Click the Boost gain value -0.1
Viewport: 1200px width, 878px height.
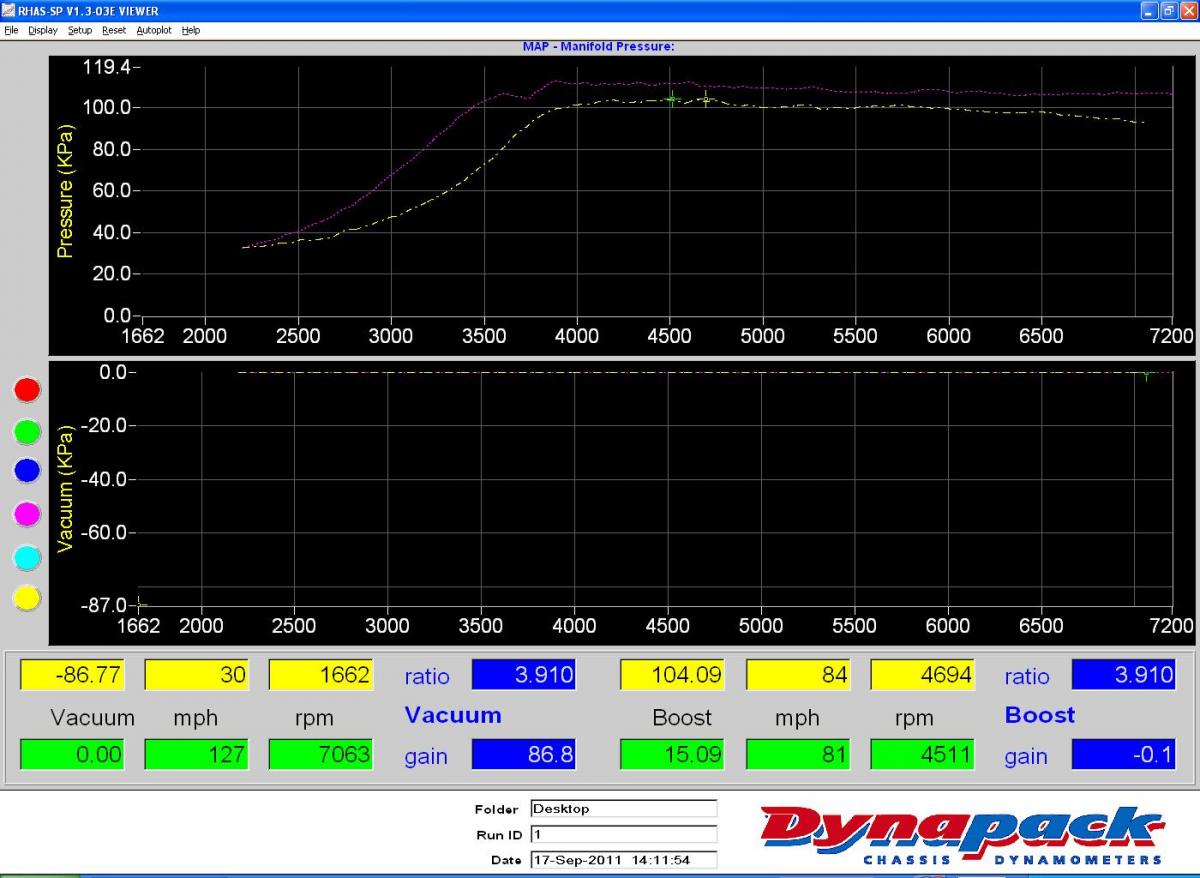pos(1123,755)
